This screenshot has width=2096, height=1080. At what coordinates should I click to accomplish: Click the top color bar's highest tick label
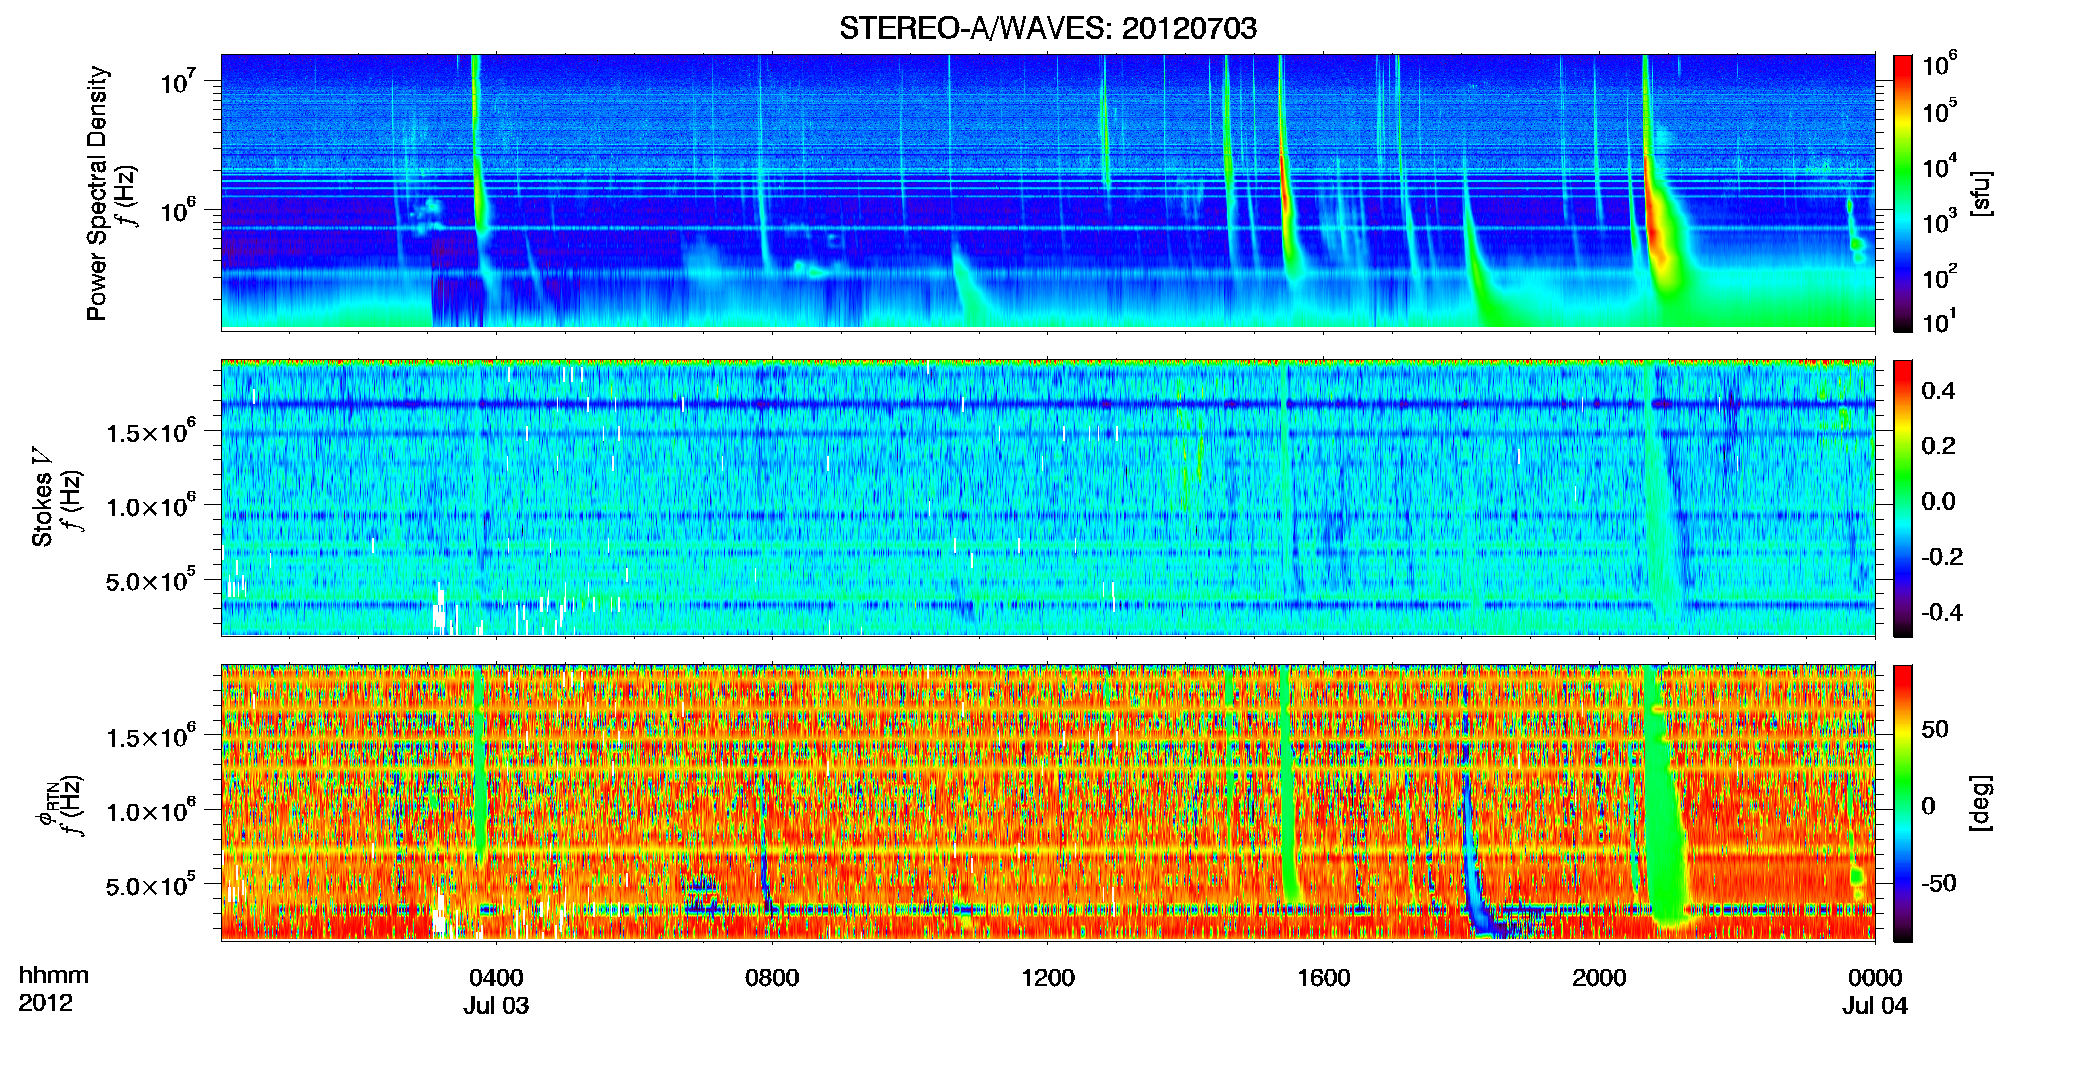point(1940,64)
